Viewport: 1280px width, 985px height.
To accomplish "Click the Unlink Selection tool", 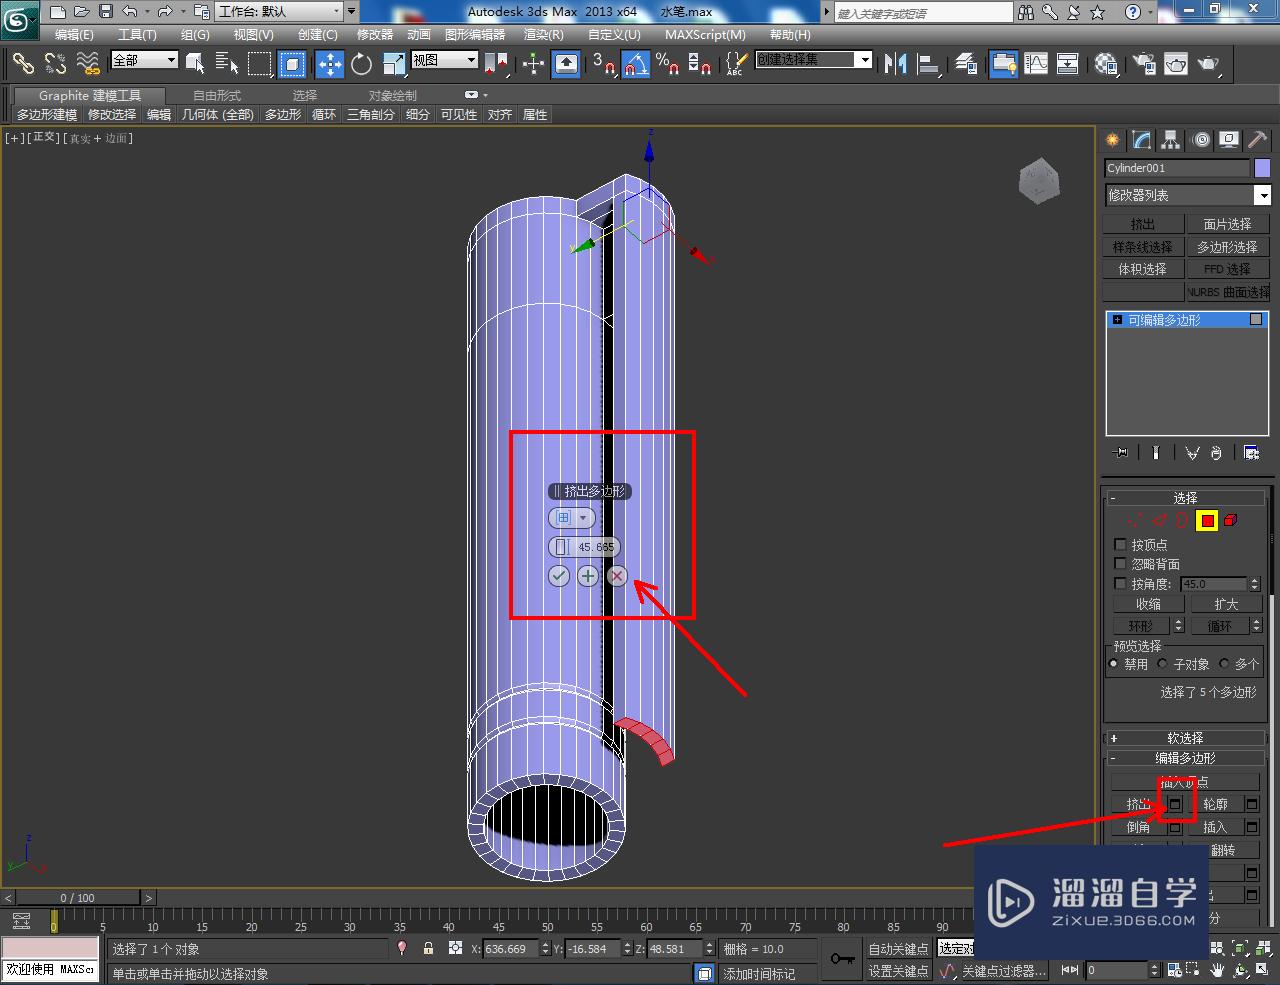I will [x=55, y=64].
